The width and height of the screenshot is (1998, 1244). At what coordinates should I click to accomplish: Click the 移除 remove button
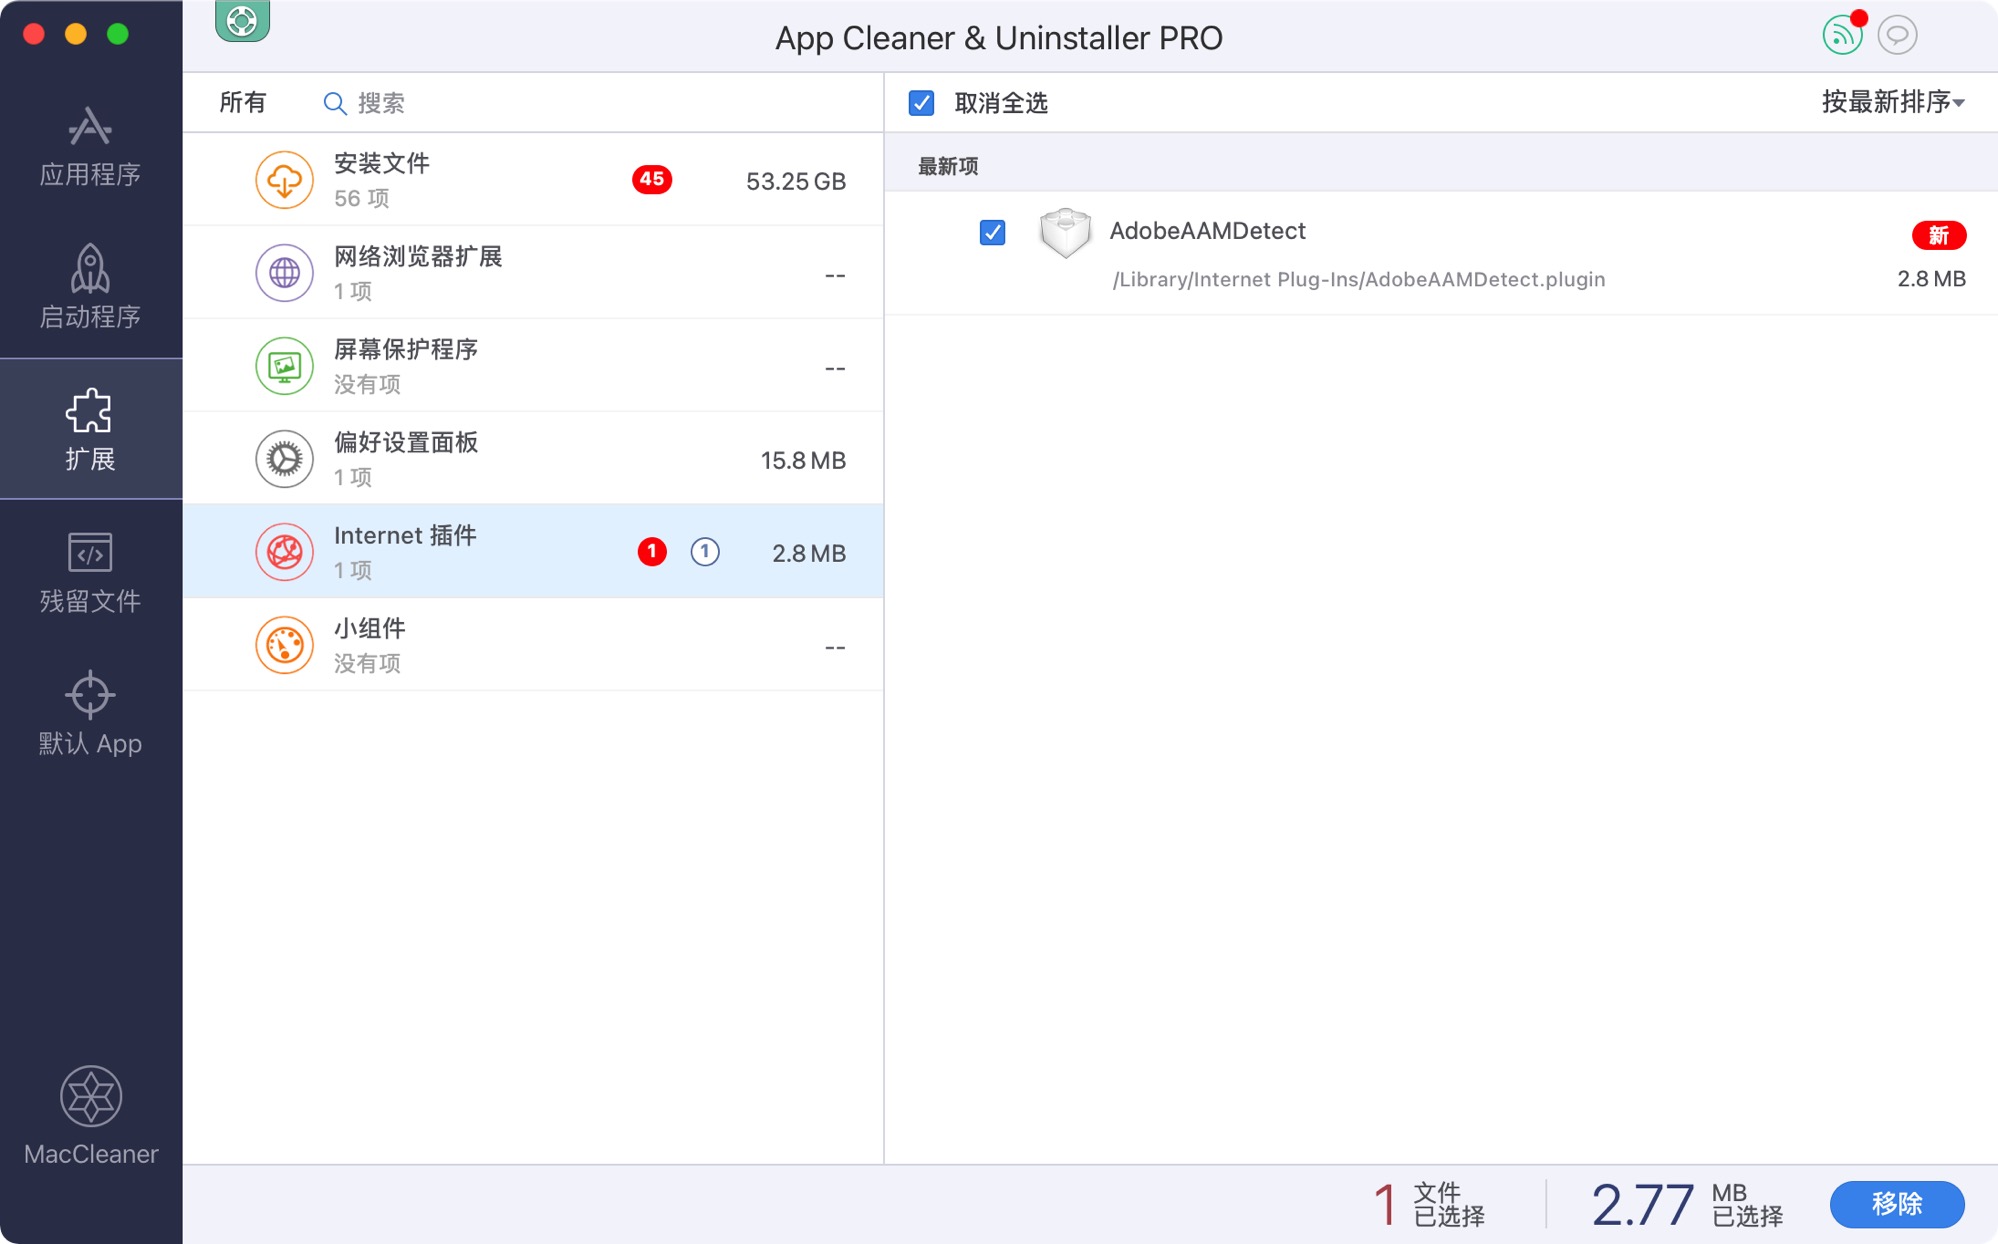click(1896, 1204)
